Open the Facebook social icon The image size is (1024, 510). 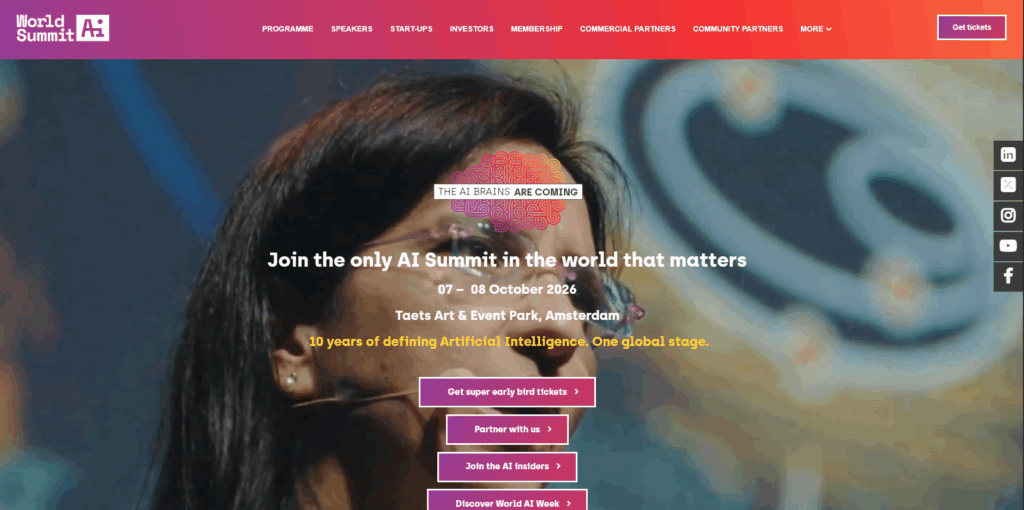tap(1008, 276)
